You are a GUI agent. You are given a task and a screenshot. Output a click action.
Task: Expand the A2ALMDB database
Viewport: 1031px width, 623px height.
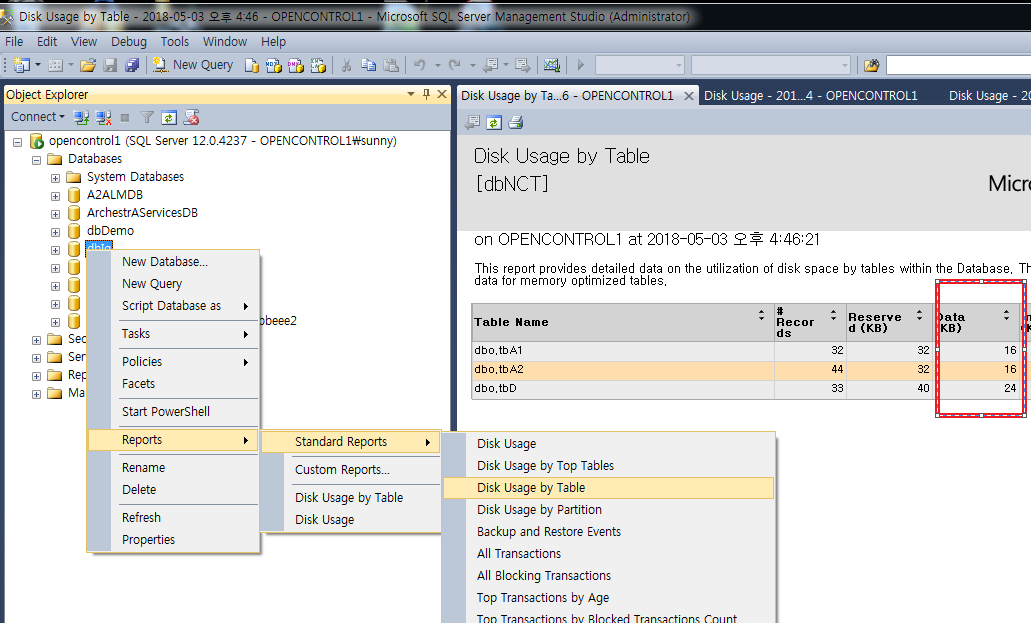[55, 196]
